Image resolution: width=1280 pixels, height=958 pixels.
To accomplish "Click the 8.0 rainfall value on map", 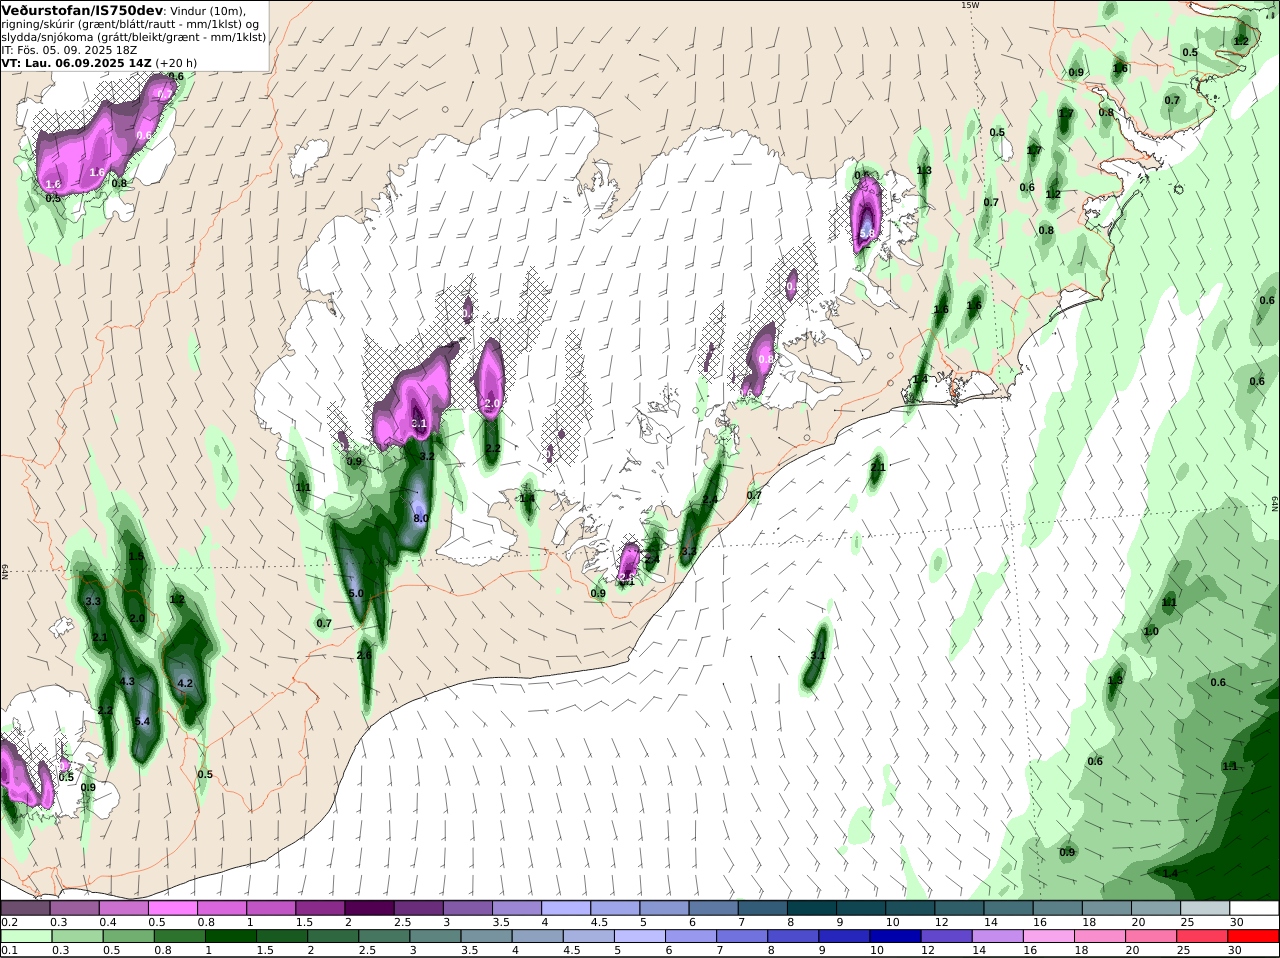I will 421,518.
